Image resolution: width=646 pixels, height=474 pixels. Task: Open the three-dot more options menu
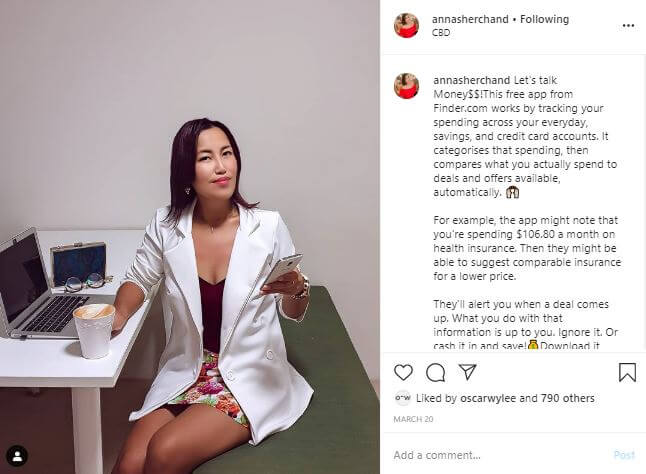(628, 26)
